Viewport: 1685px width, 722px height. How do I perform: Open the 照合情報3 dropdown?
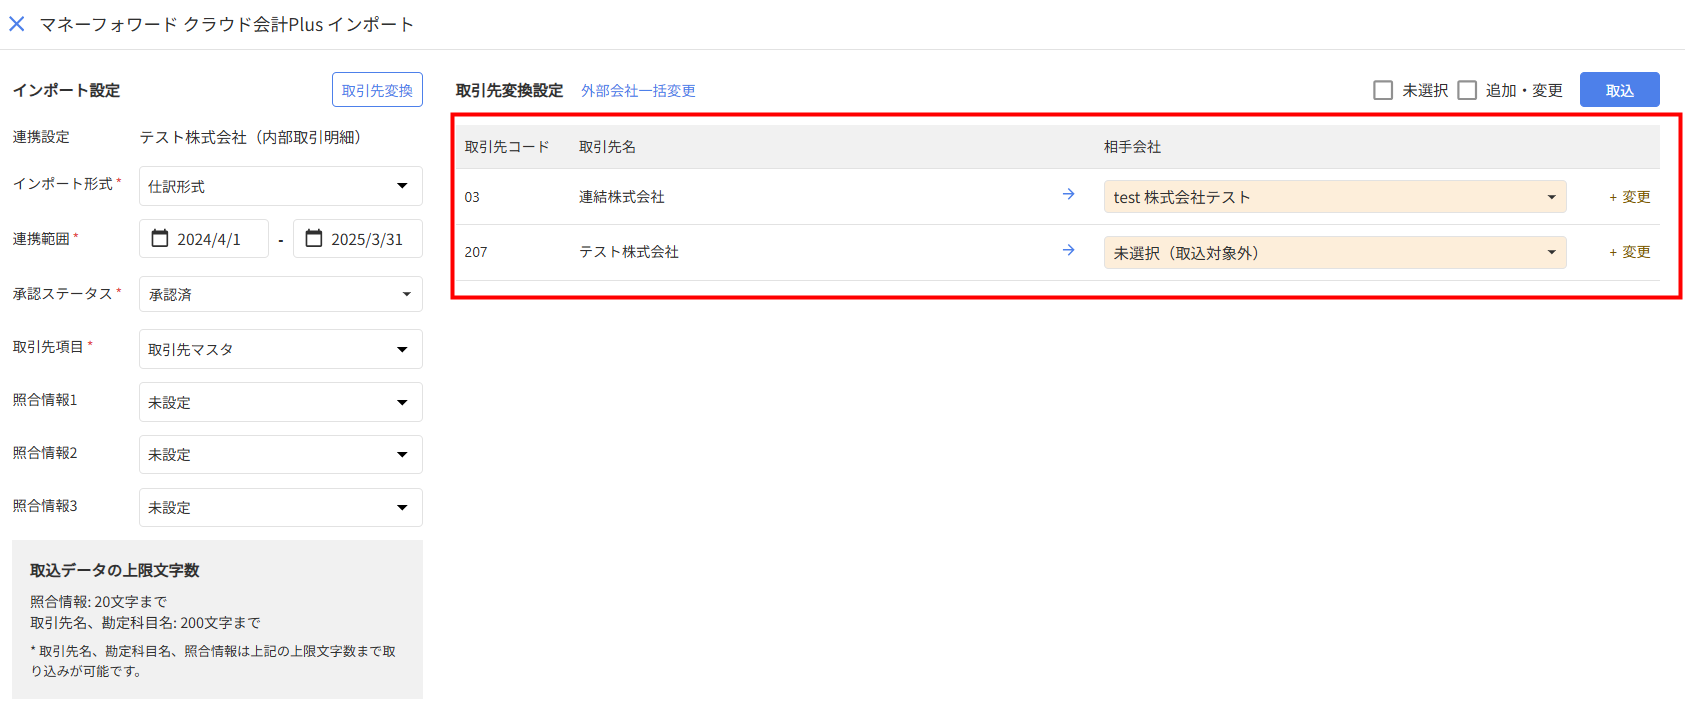[280, 508]
